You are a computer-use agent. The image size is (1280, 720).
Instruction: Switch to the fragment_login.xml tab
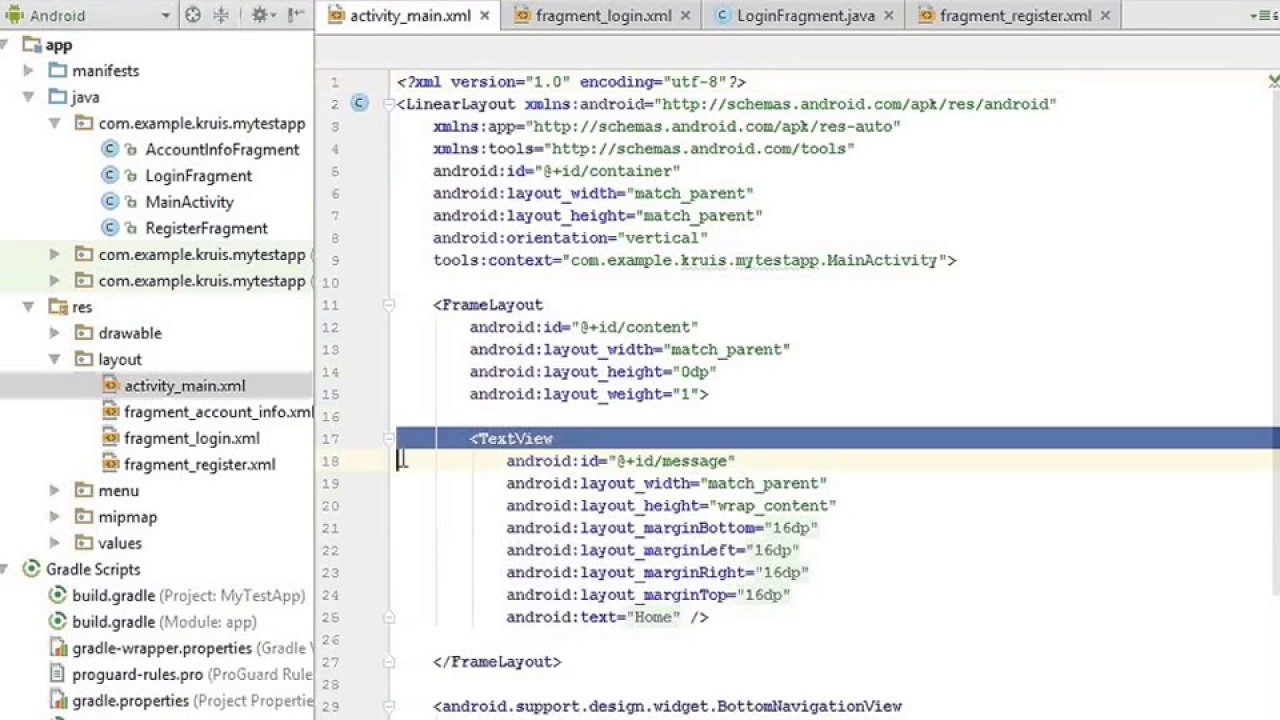click(603, 16)
